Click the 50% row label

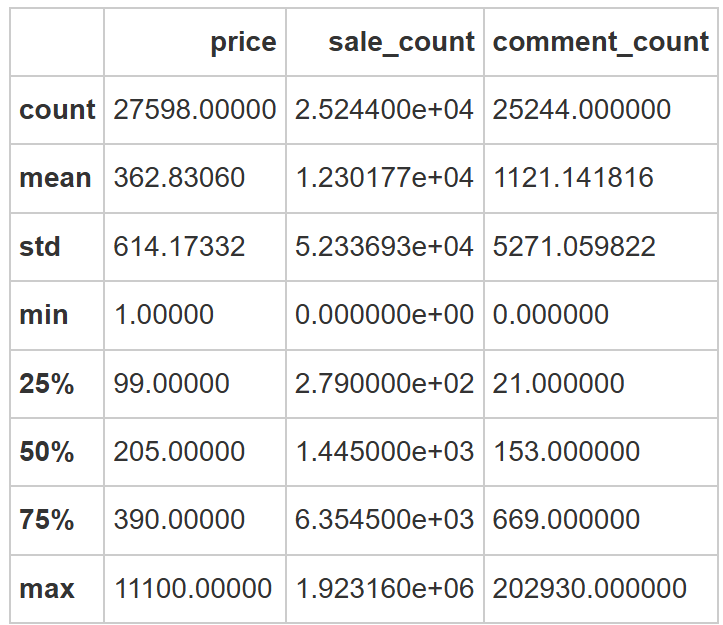pos(47,451)
